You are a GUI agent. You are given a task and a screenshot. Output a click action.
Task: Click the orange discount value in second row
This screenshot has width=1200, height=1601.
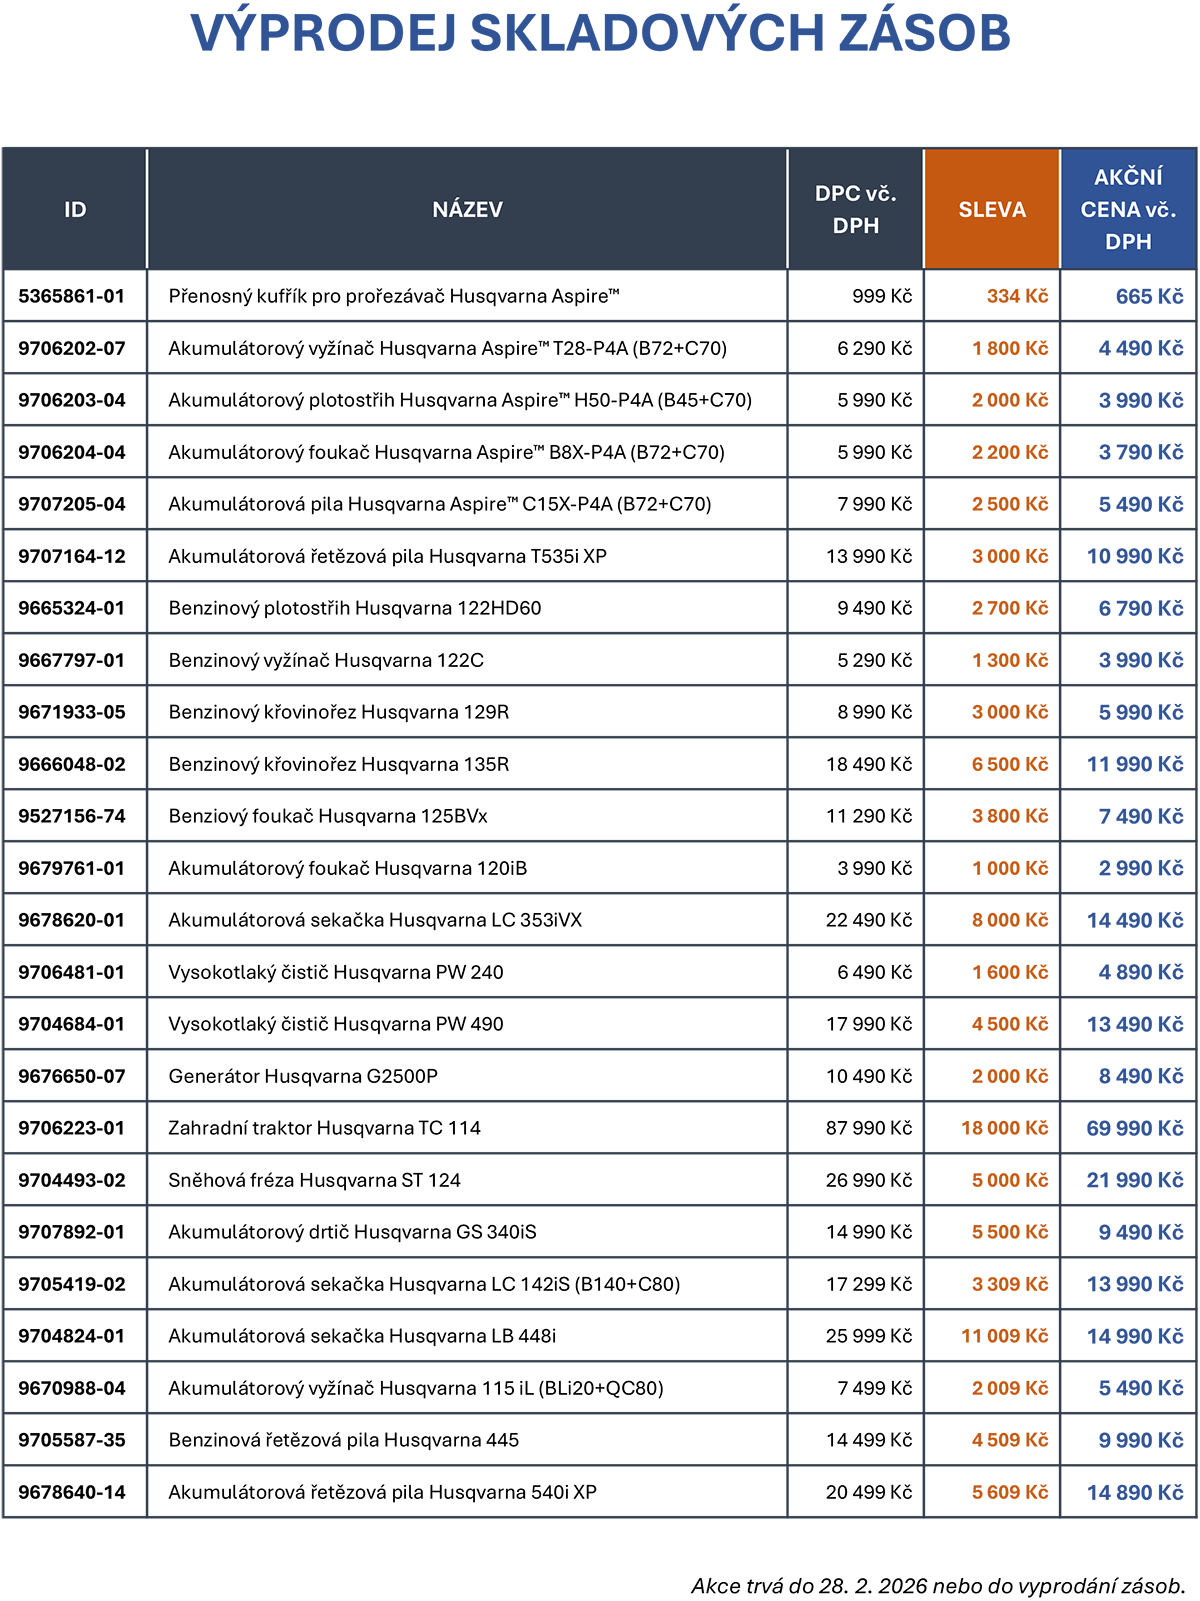coord(1002,348)
